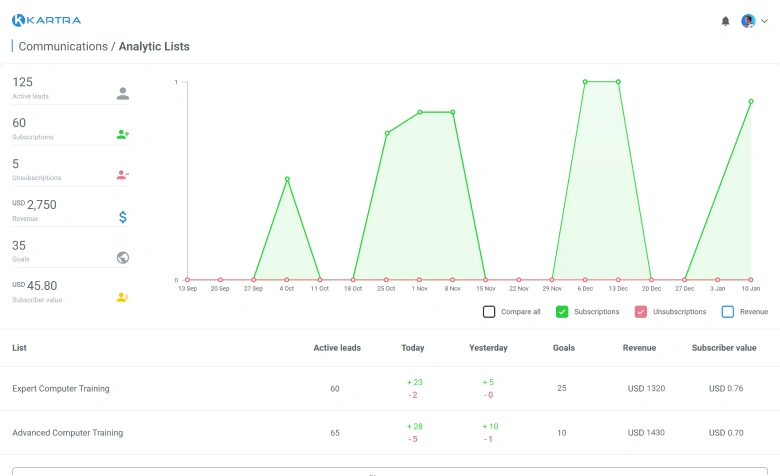
Task: Click the Active leads person icon
Action: click(122, 94)
